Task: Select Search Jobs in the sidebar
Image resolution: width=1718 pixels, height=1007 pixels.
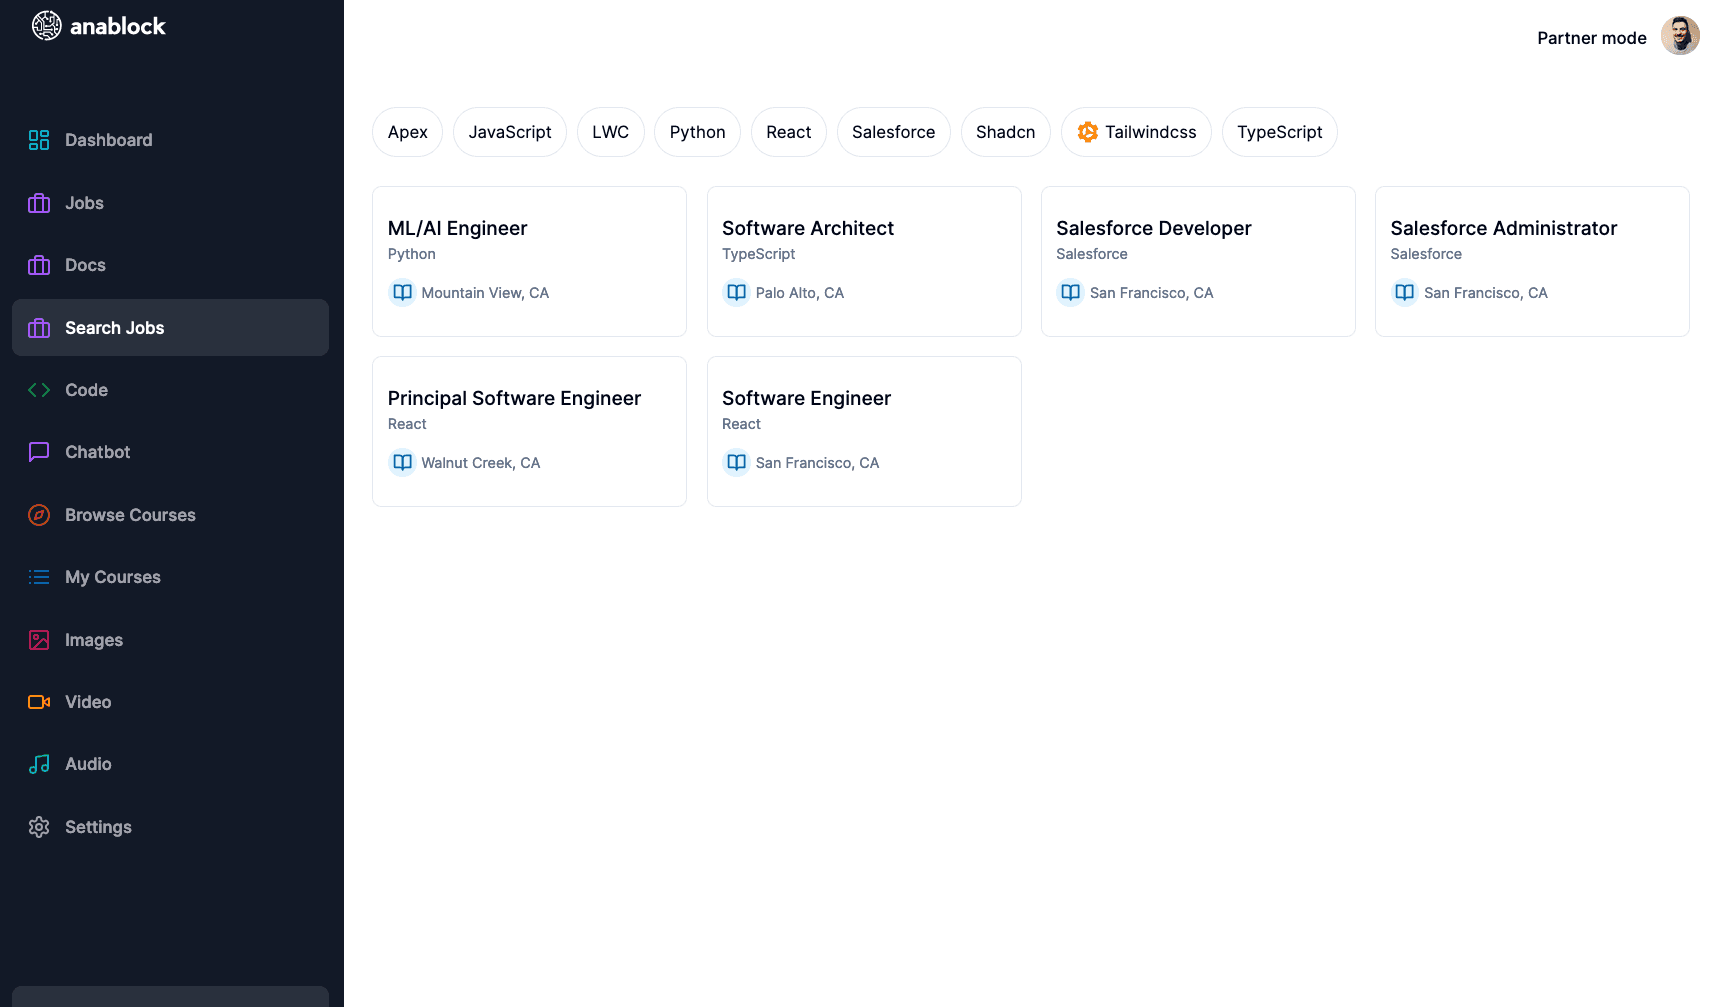Action: click(x=170, y=328)
